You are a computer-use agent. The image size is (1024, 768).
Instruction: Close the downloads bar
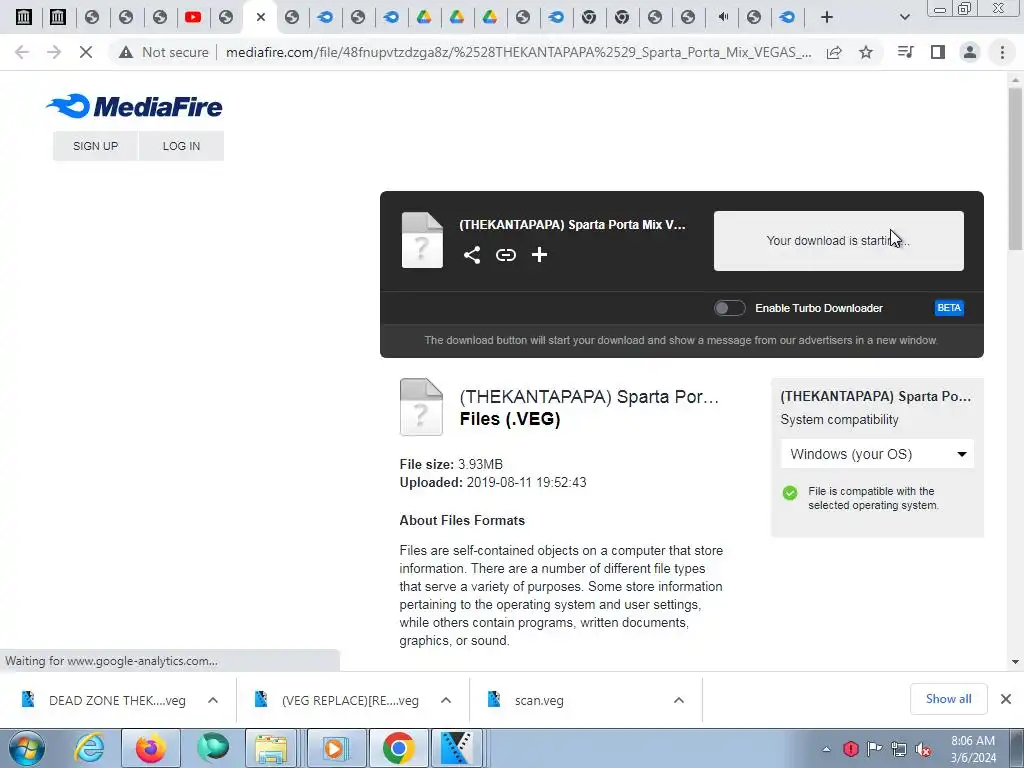1006,699
